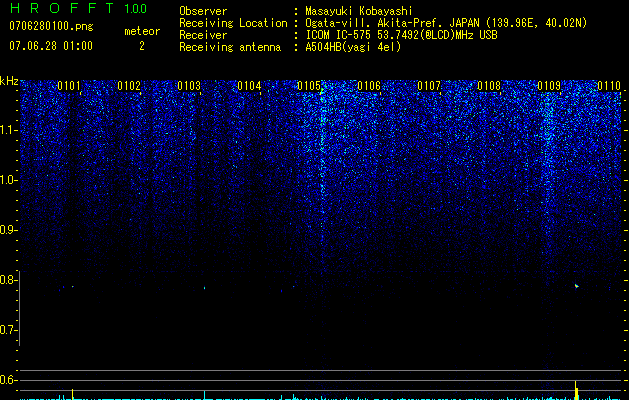Click the Receiving Location label
This screenshot has width=629, height=400.
point(233,23)
